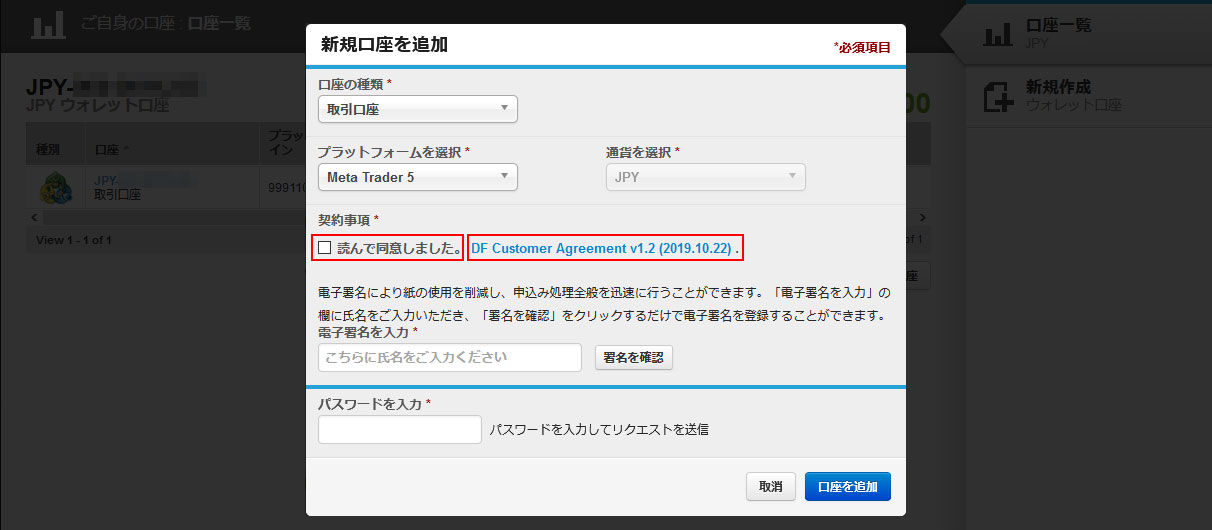1212x530 pixels.
Task: Click the 口座を追加 submit button
Action: 847,487
